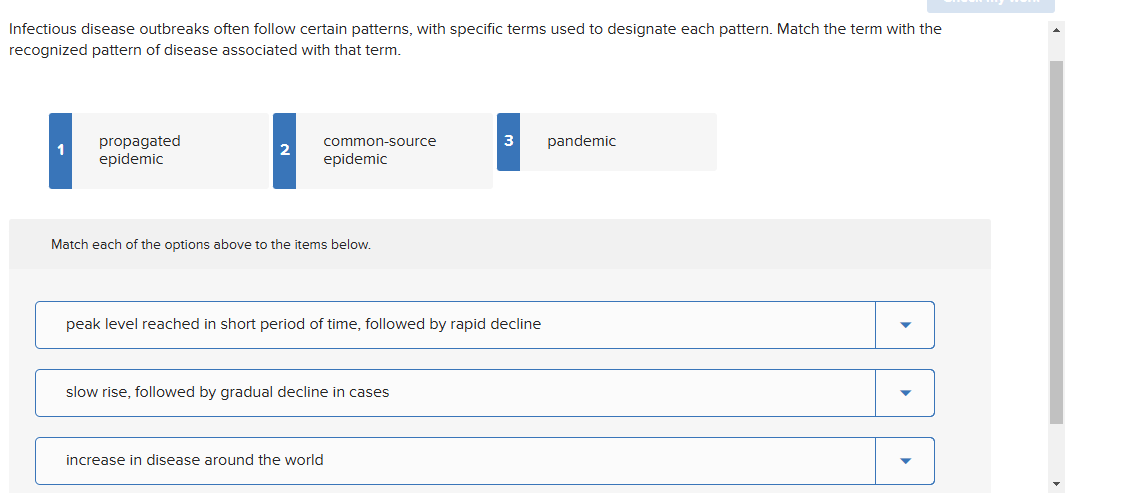Select the pandemic option card
Viewport: 1142px width, 497px height.
(x=618, y=142)
